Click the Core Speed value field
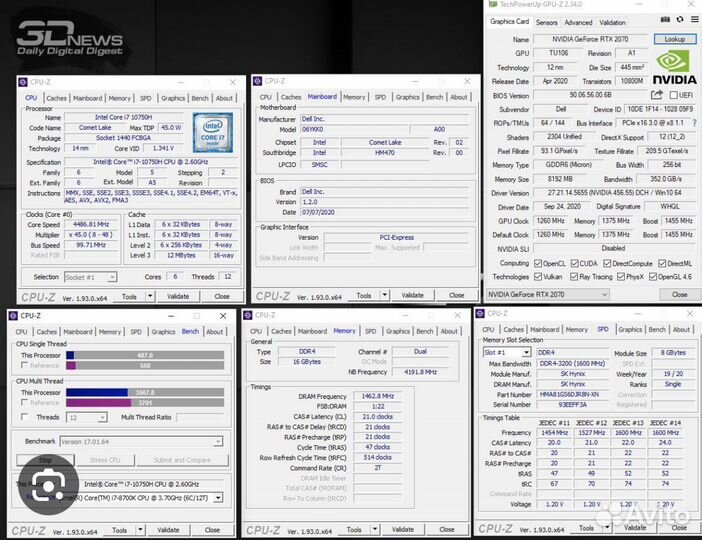This screenshot has width=702, height=540. [x=91, y=224]
